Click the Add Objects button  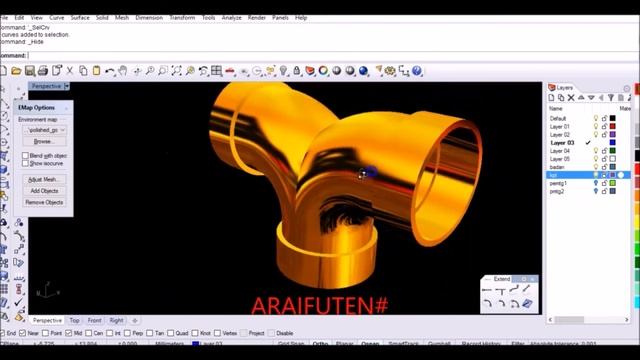tap(44, 191)
